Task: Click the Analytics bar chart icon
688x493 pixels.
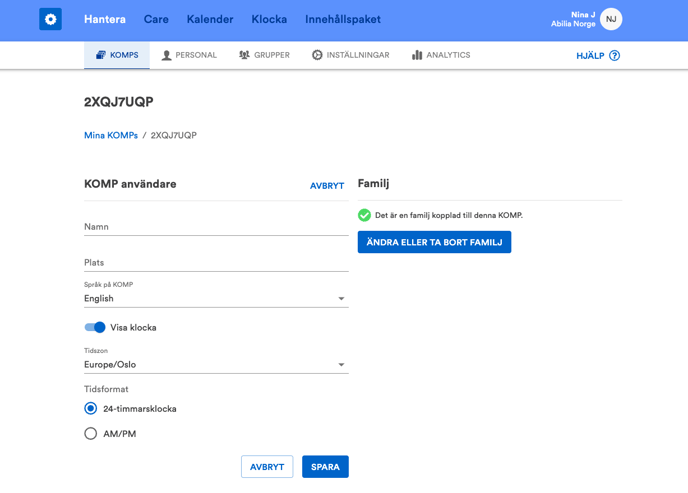Action: pyautogui.click(x=417, y=55)
